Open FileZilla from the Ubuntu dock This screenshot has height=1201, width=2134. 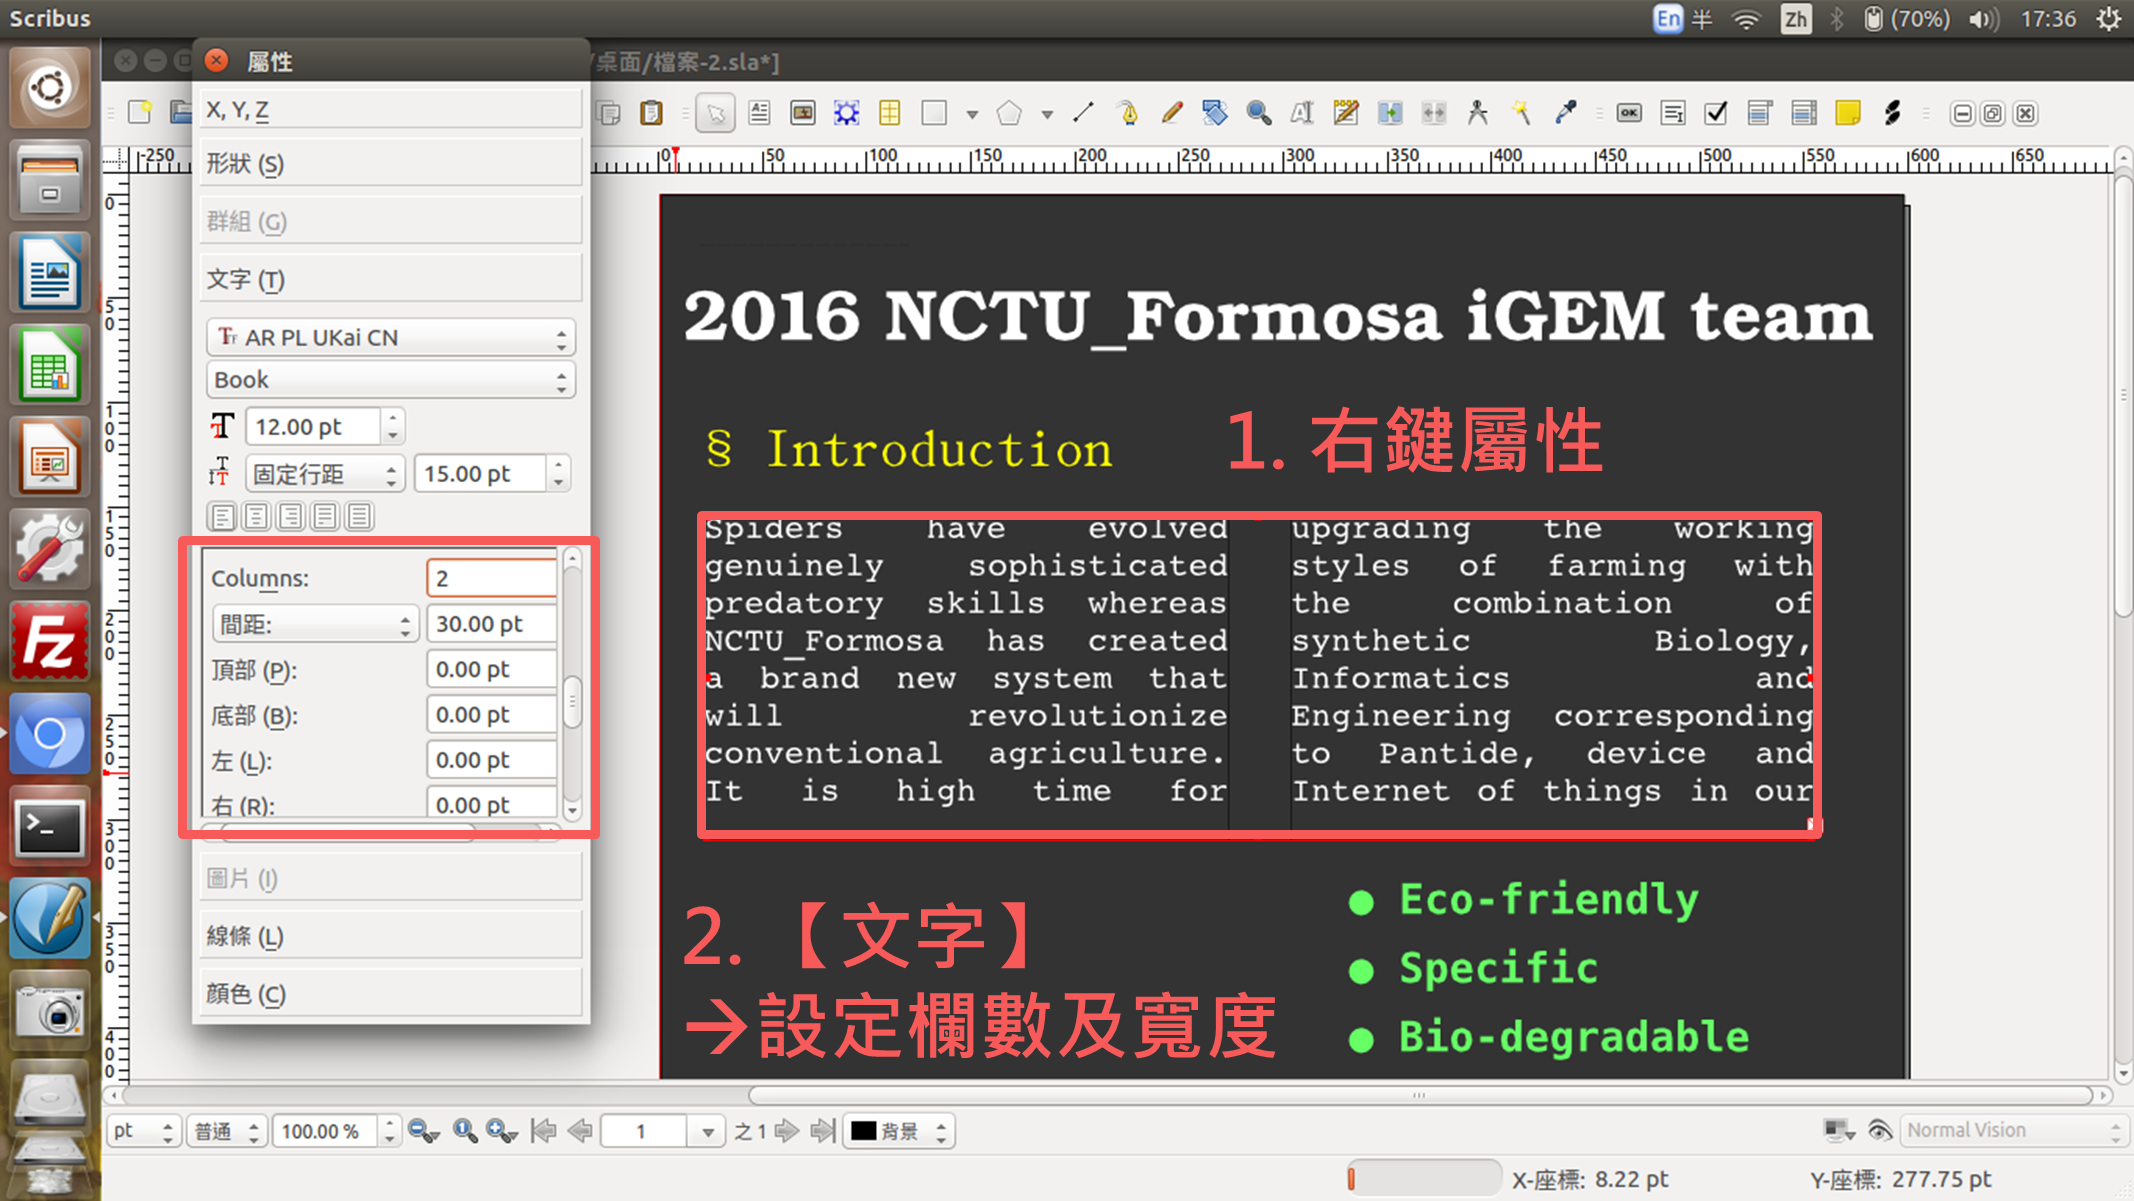coord(49,642)
